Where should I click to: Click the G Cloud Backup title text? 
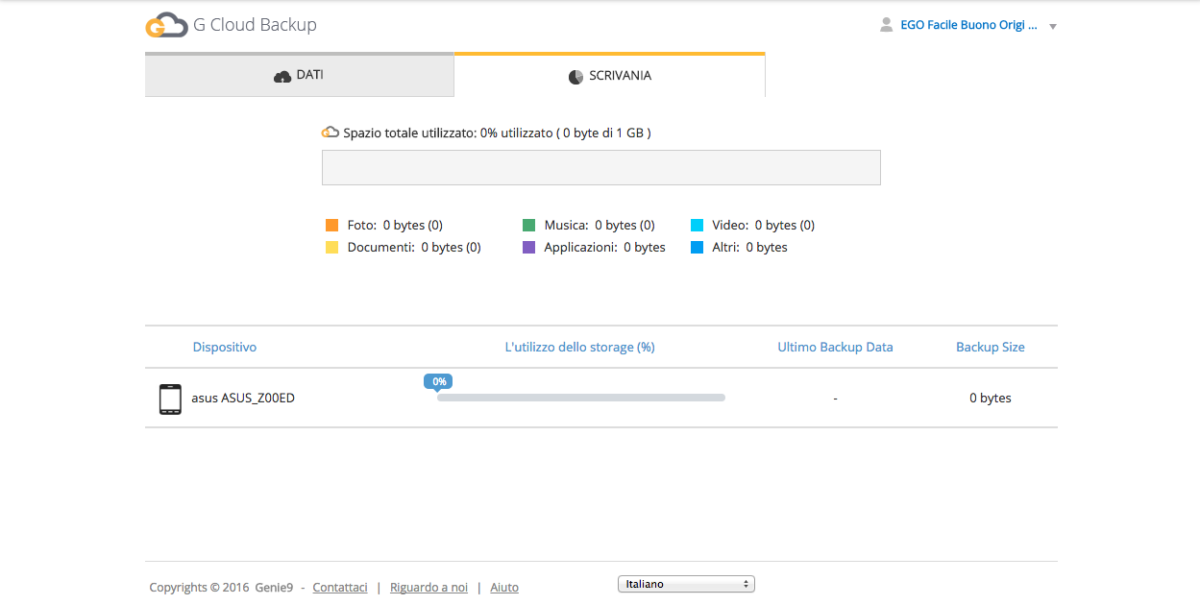coord(255,25)
